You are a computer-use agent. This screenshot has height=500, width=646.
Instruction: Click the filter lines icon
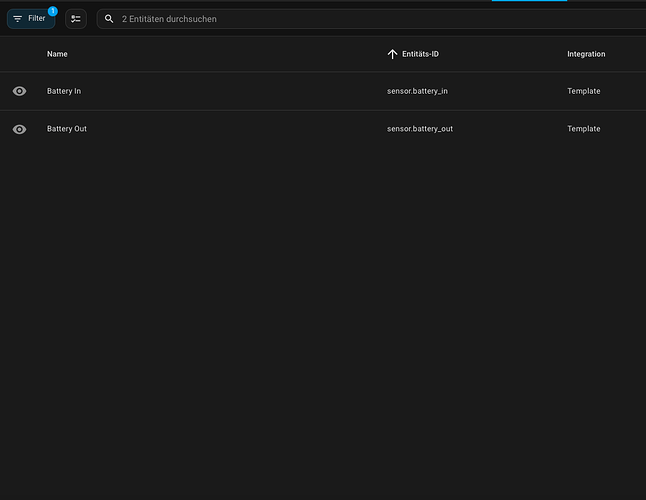(17, 19)
